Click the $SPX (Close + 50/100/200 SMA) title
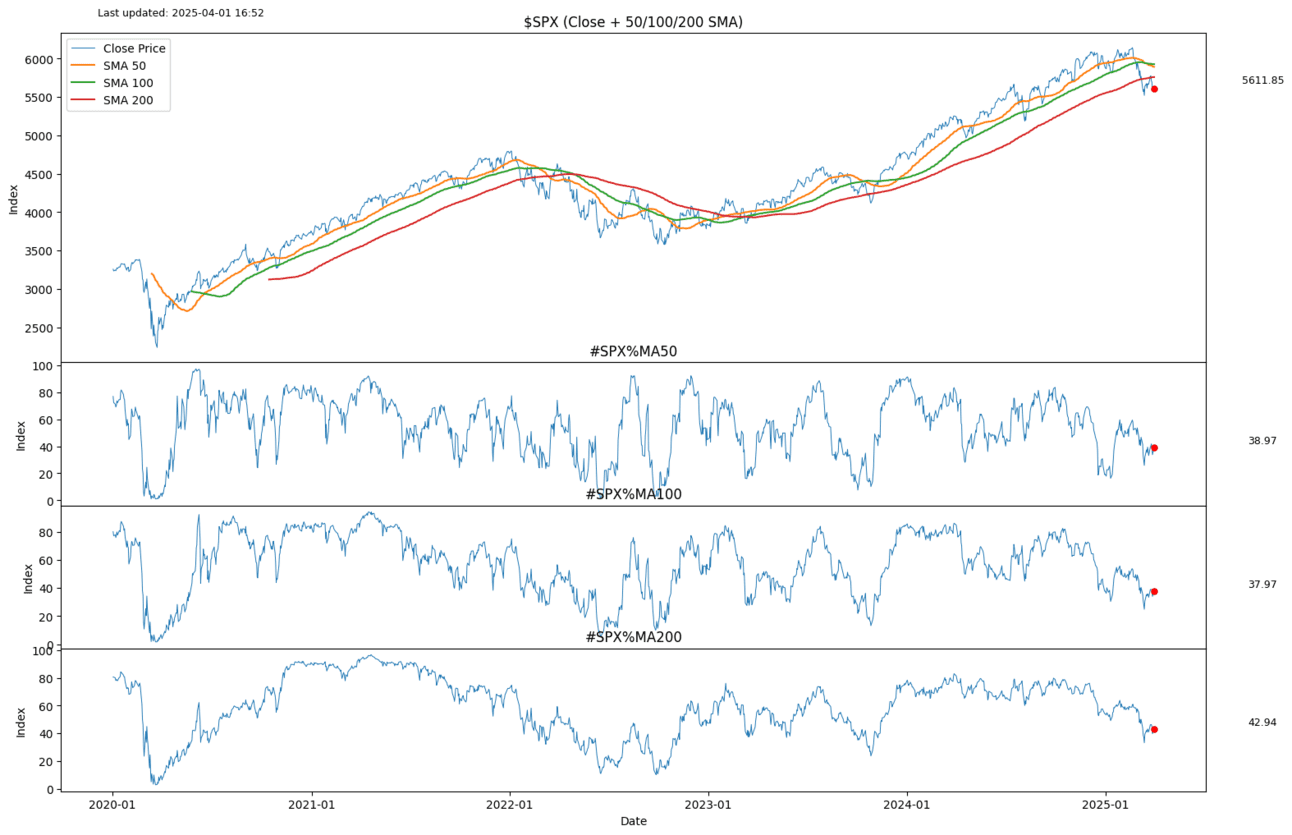The width and height of the screenshot is (1292, 835). [633, 22]
